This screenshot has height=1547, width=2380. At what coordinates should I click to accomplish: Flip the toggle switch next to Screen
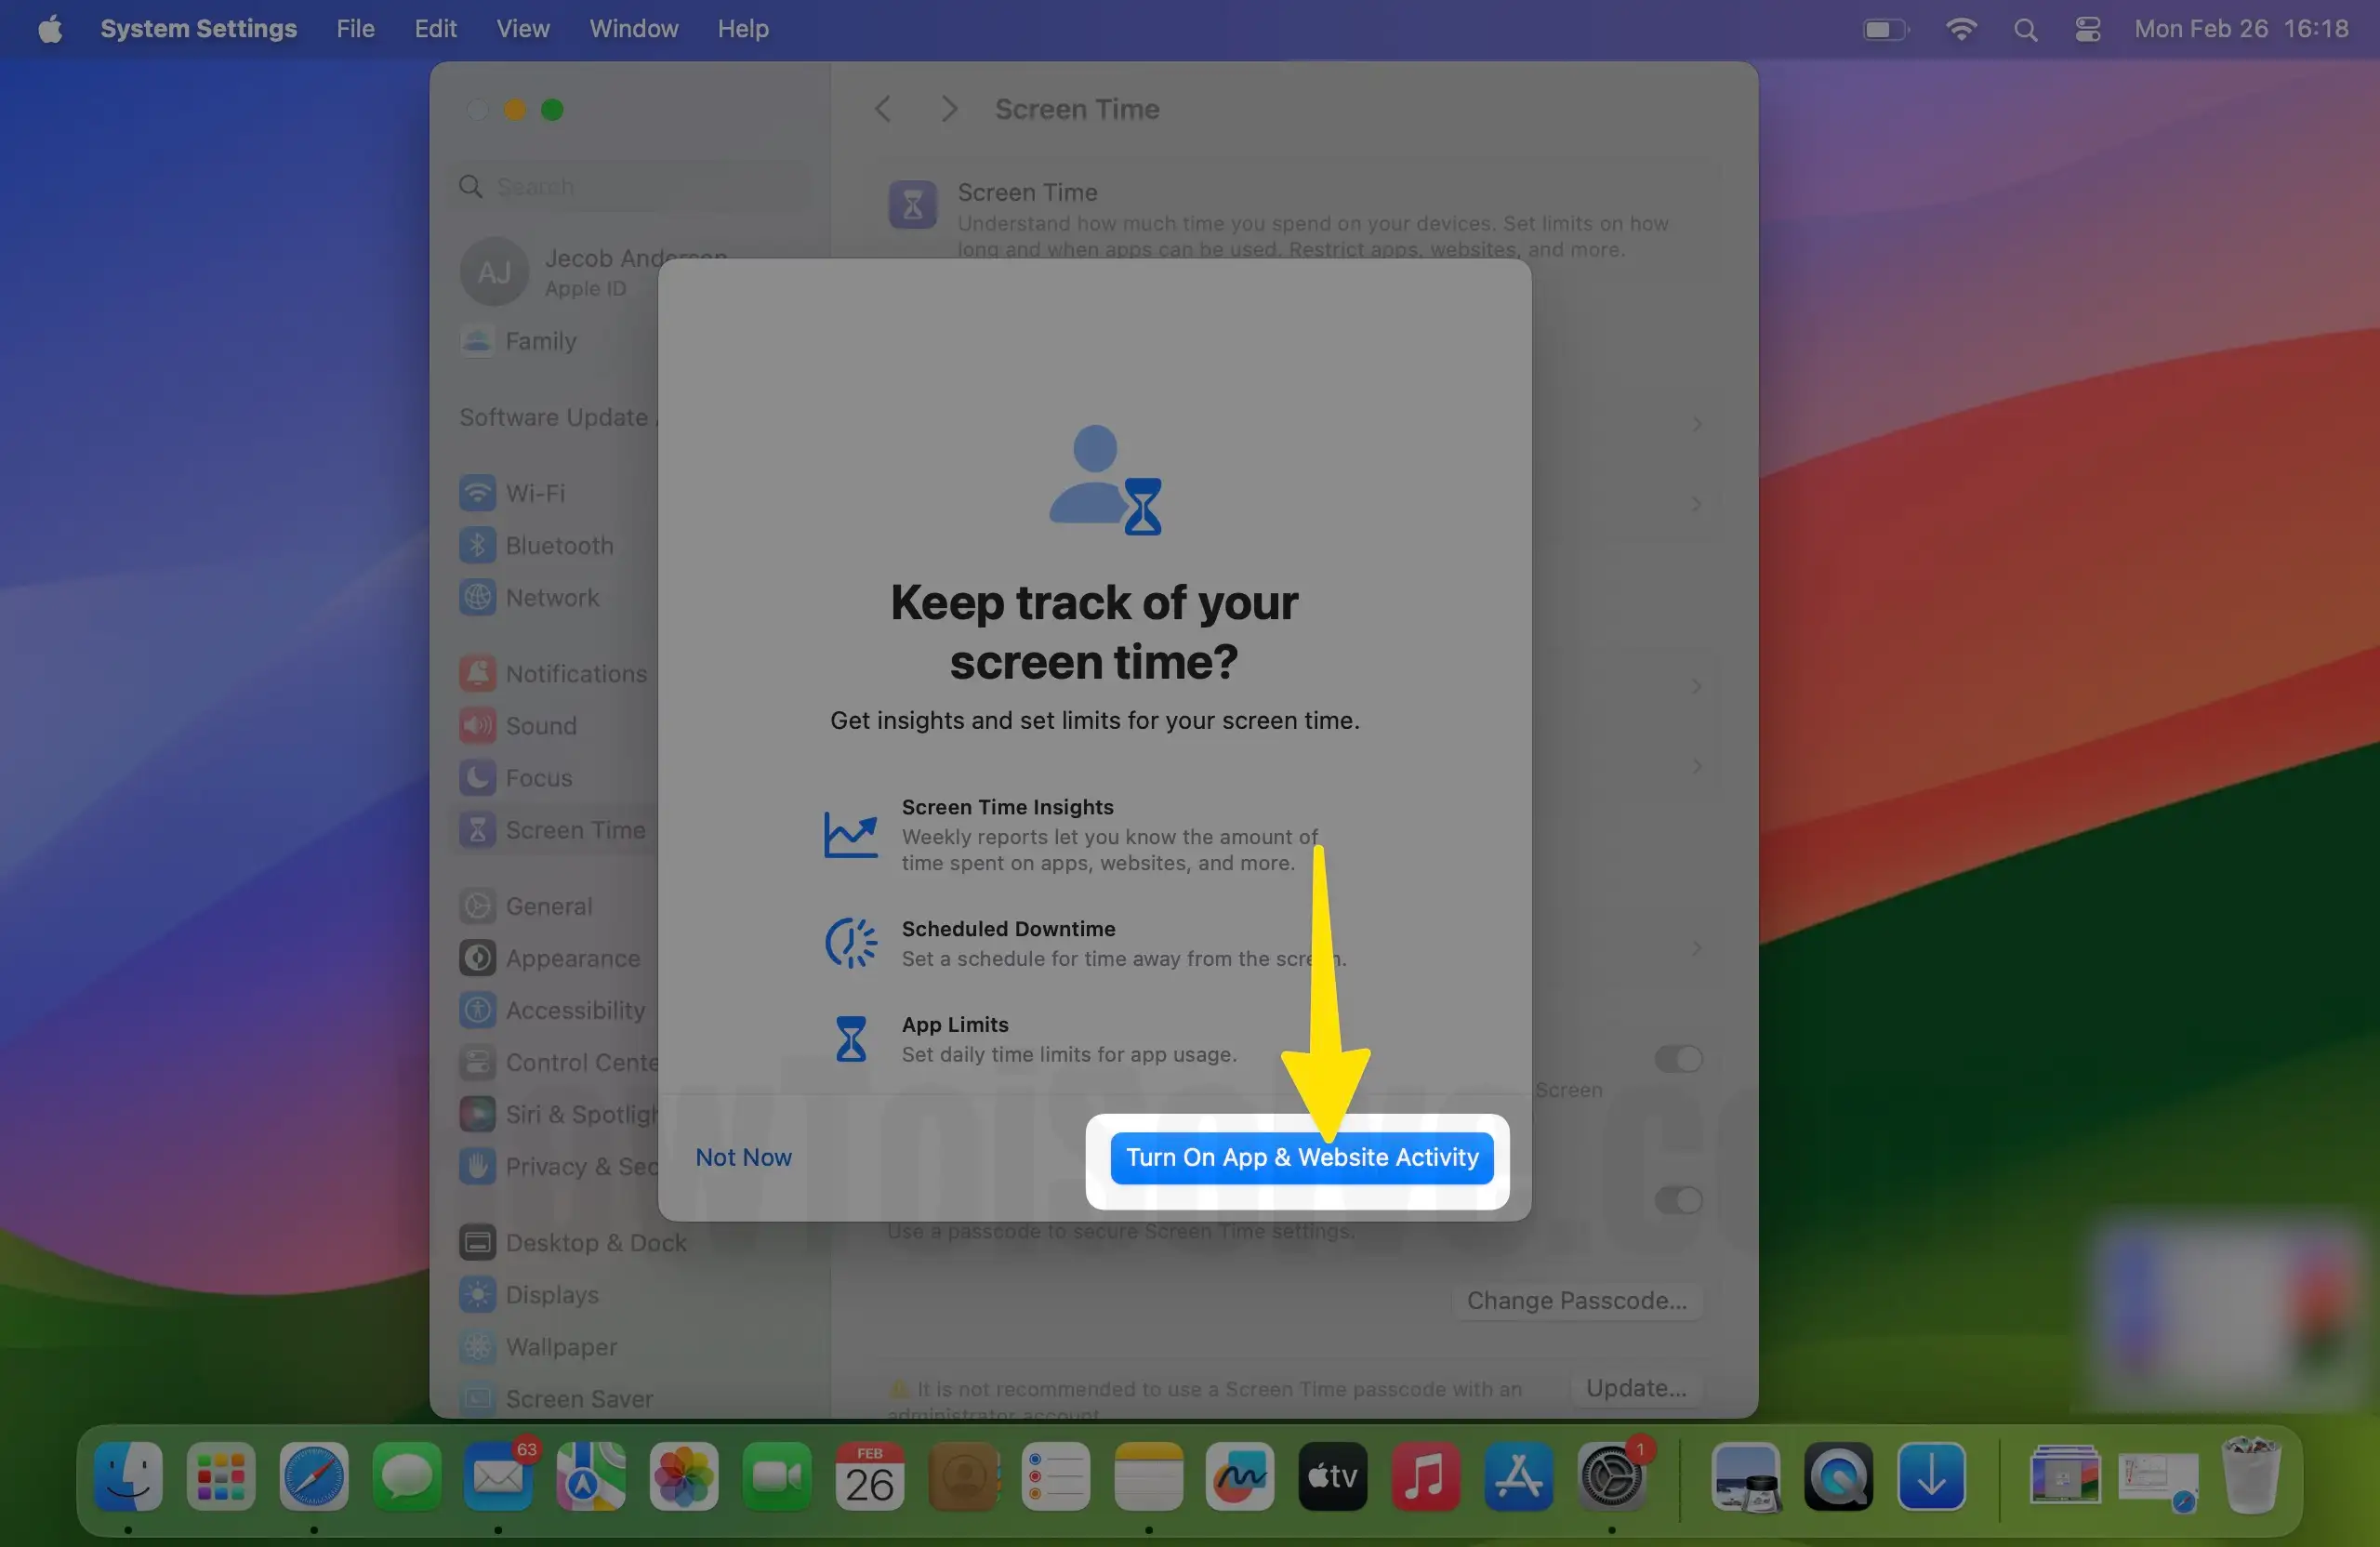click(1676, 1060)
